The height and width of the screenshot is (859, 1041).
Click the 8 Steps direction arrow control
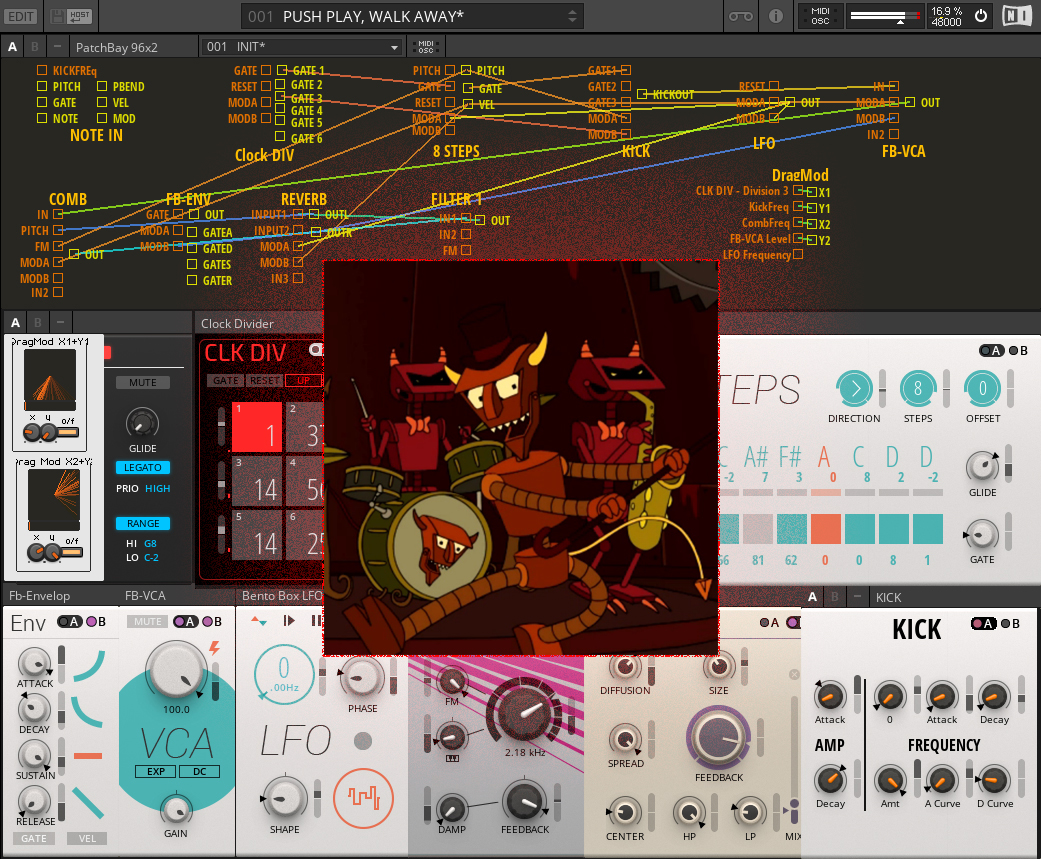pos(854,388)
